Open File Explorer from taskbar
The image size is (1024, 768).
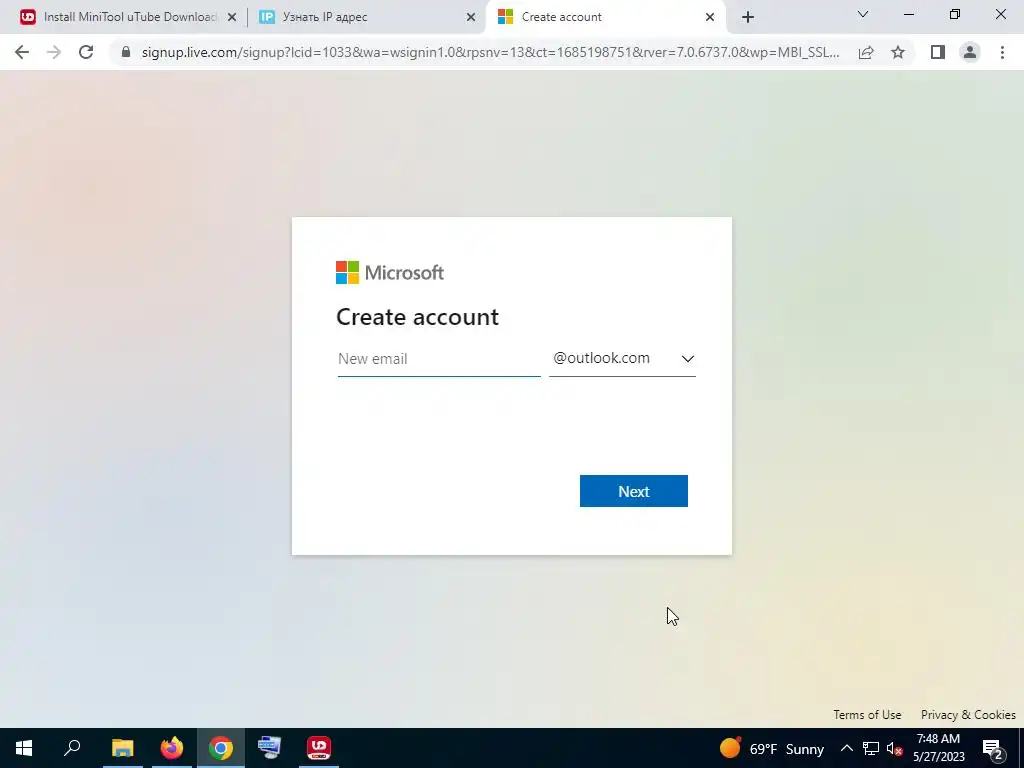coord(122,748)
